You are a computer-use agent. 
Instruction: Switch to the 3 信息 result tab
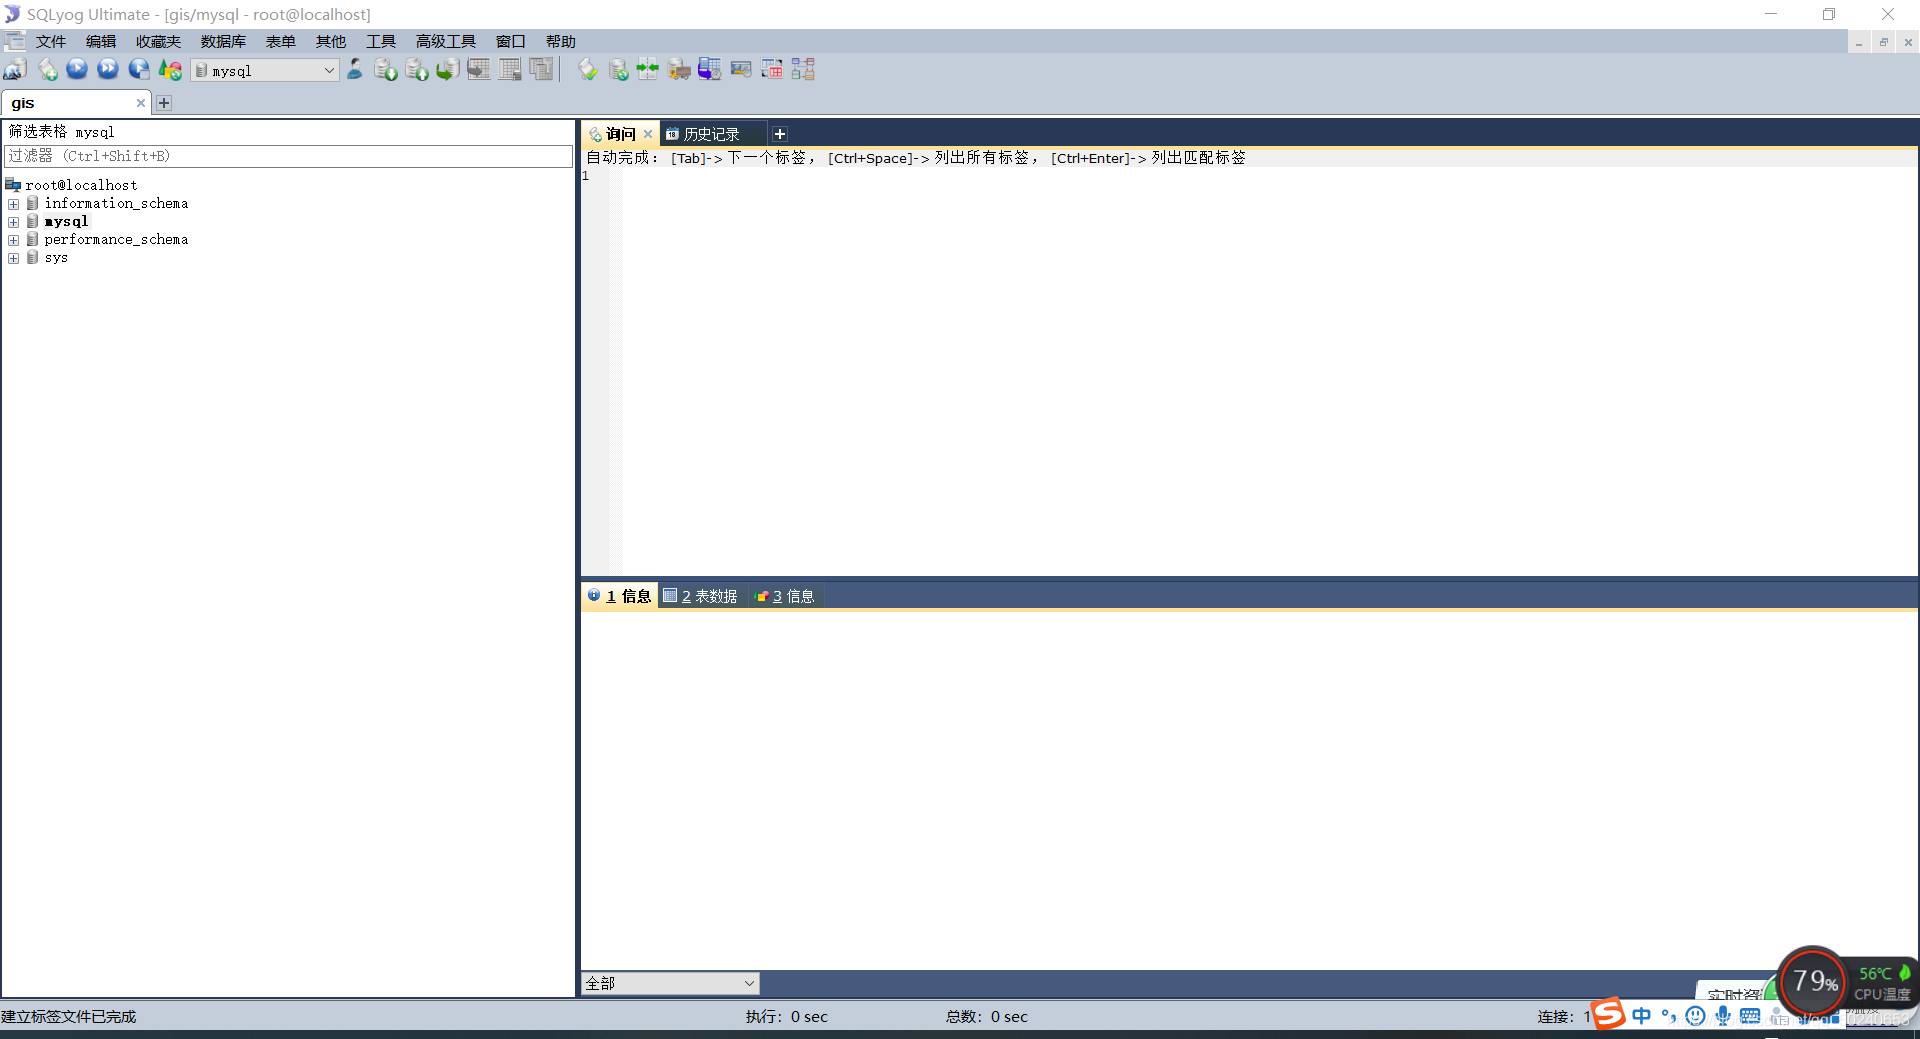(785, 596)
